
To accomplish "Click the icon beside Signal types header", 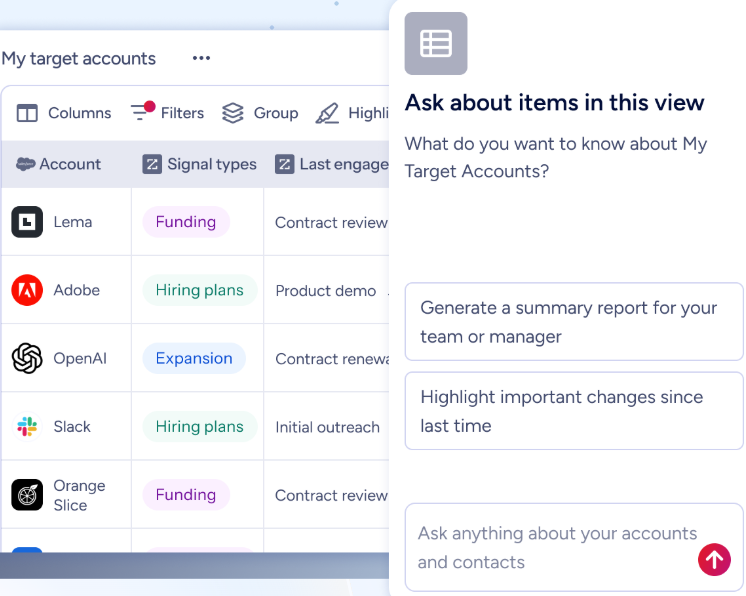I will pyautogui.click(x=152, y=164).
